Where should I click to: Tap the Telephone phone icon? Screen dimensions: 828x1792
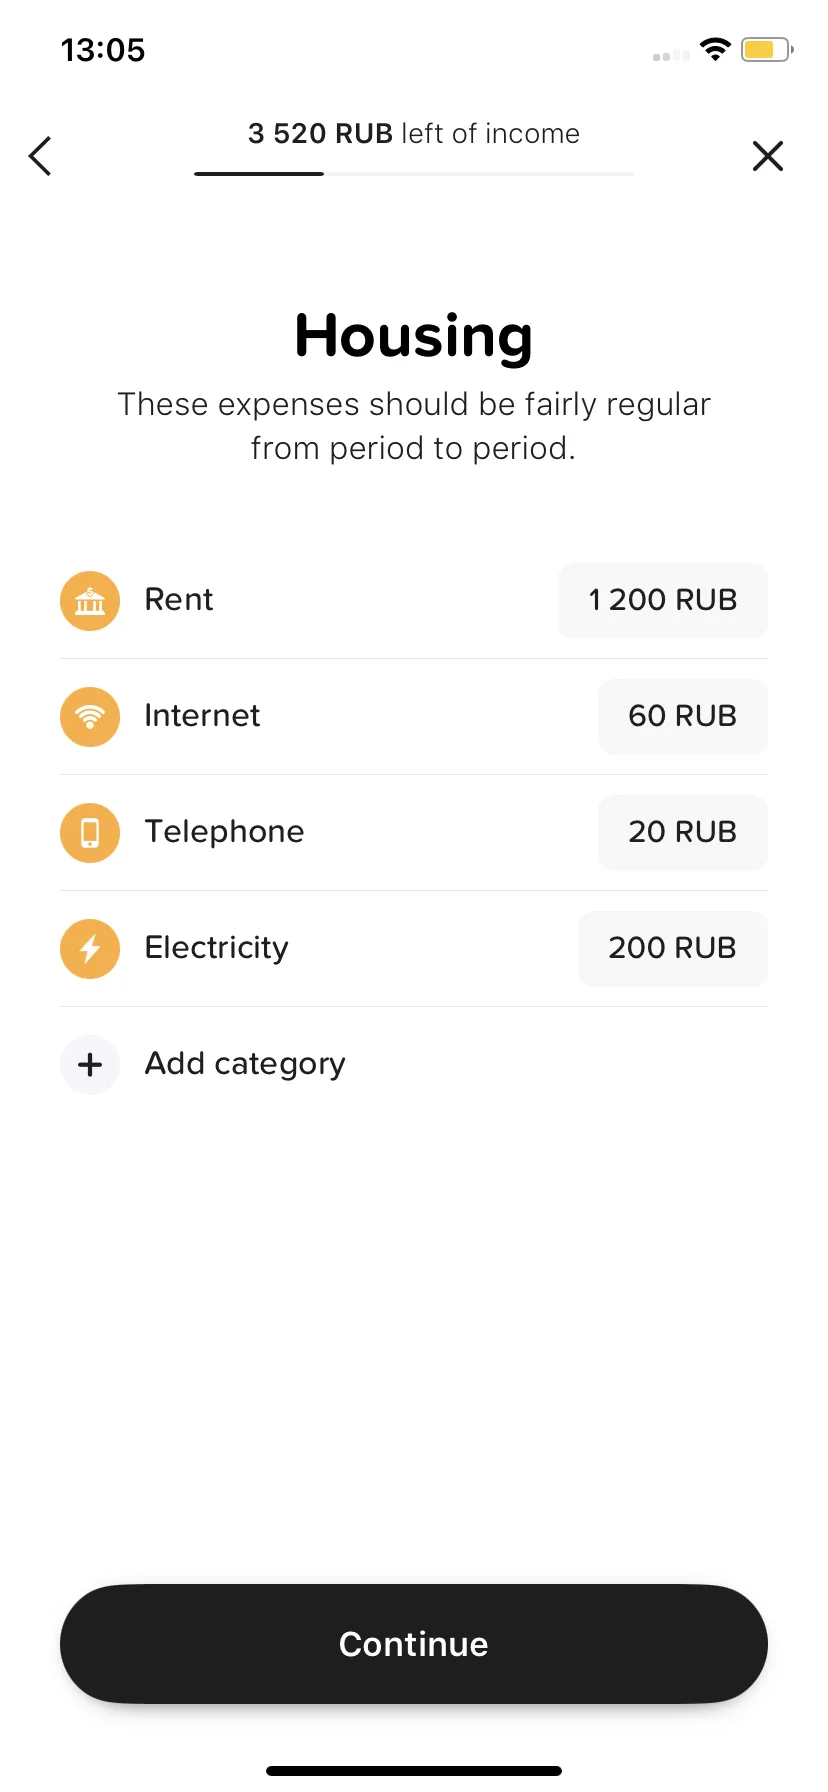90,833
